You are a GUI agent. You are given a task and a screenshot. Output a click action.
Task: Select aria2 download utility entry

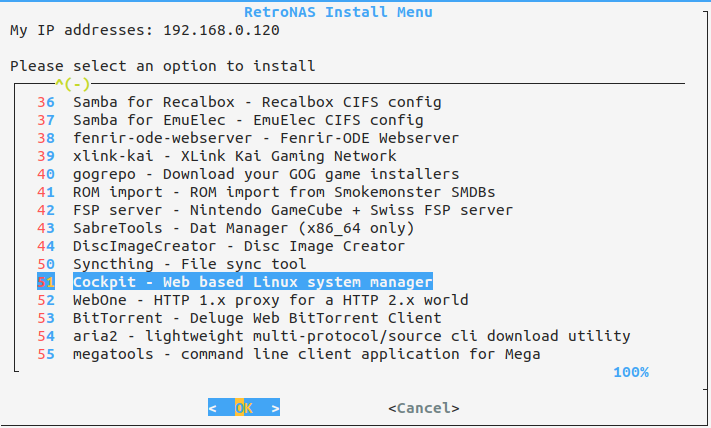[x=334, y=336]
